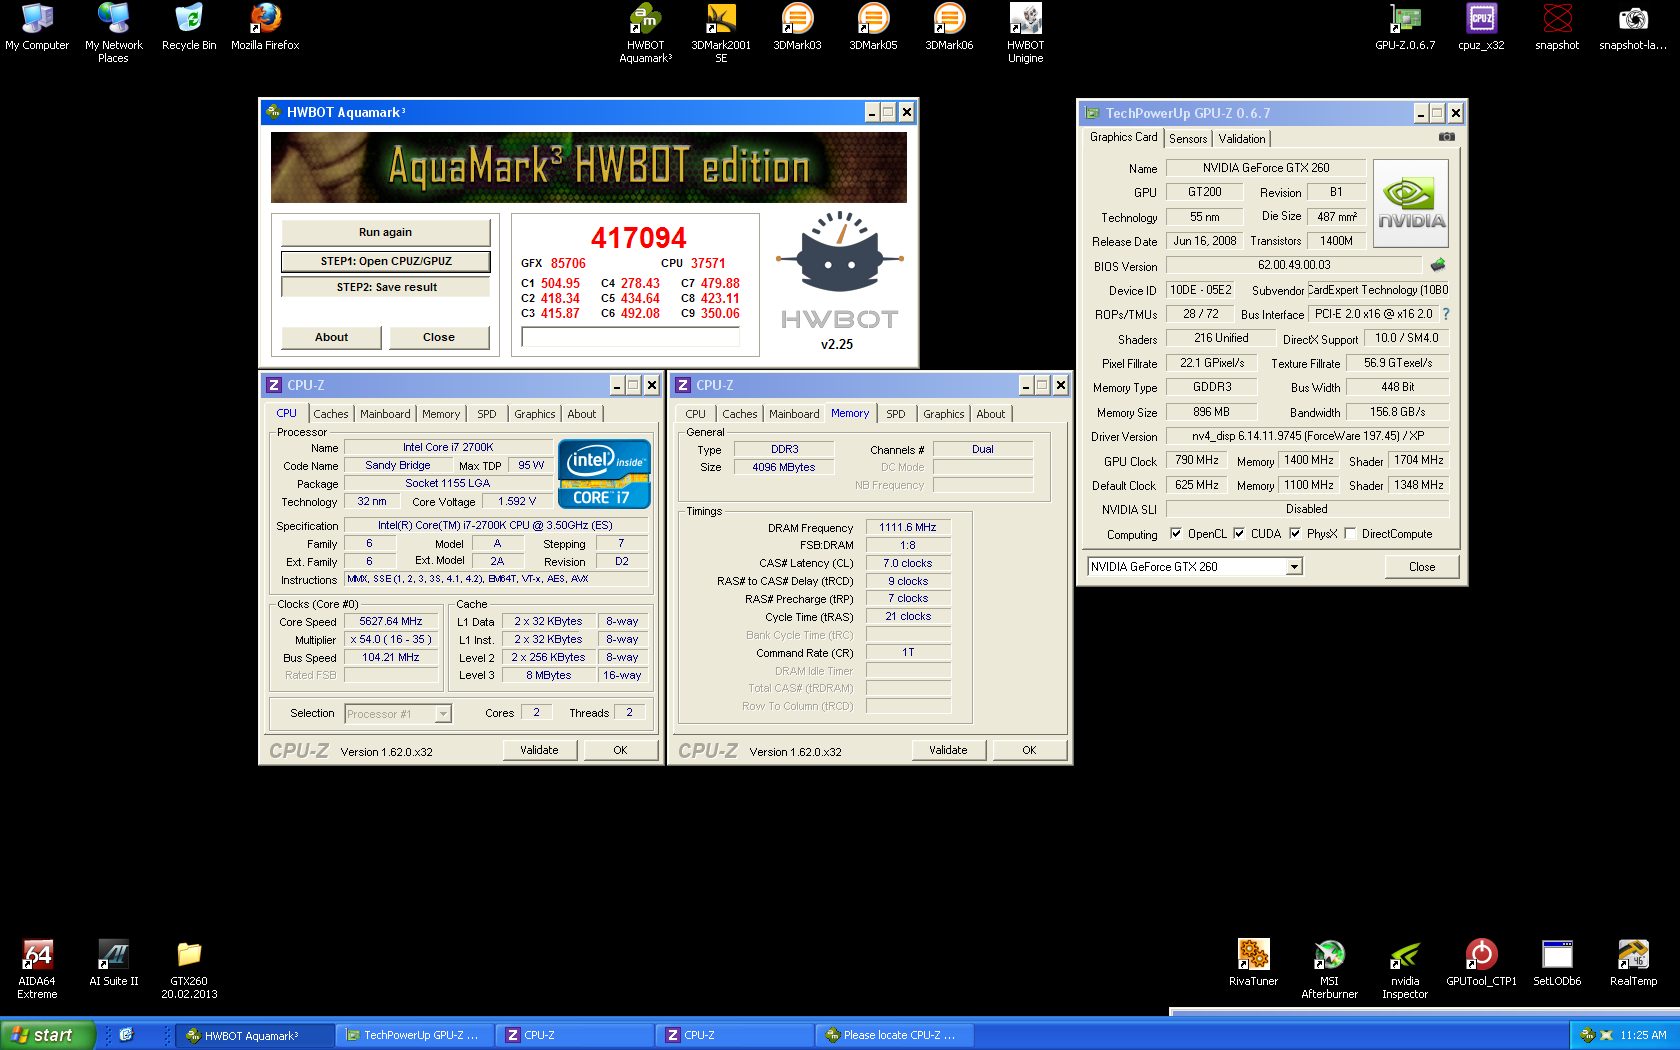1680x1050 pixels.
Task: Click GPU-Z screenshot camera icon
Action: [x=1446, y=137]
